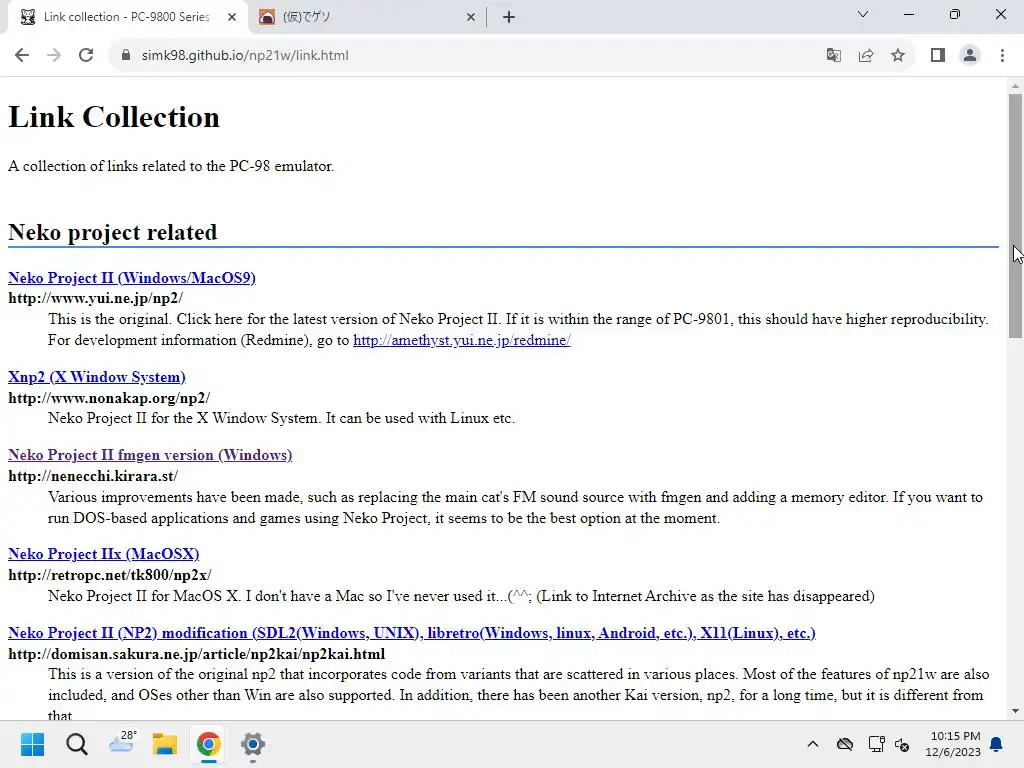Click the domisan.sakura.ne.jp np2kai URL text
Image resolution: width=1024 pixels, height=768 pixels.
[197, 654]
